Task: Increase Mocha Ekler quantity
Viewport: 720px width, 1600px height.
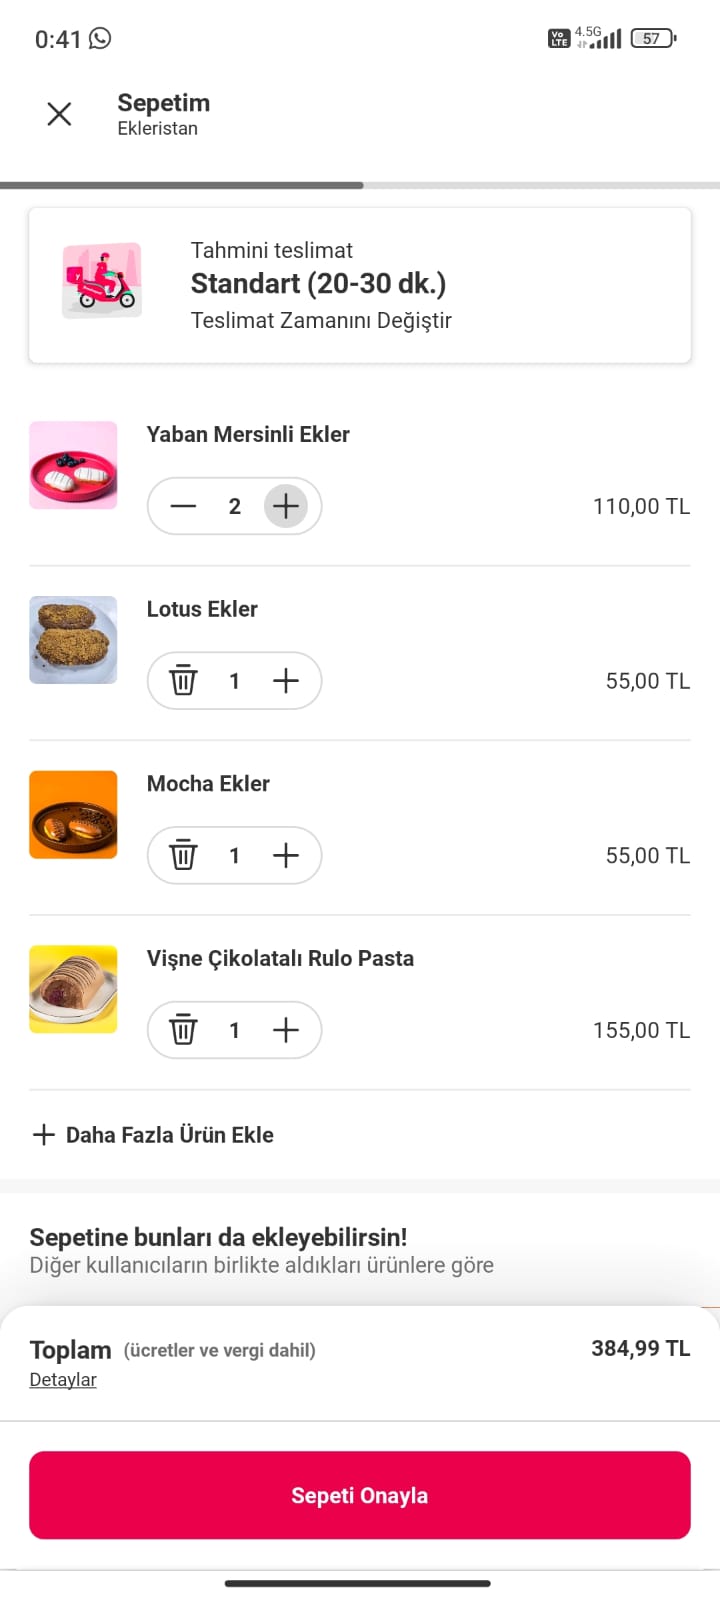Action: tap(286, 856)
